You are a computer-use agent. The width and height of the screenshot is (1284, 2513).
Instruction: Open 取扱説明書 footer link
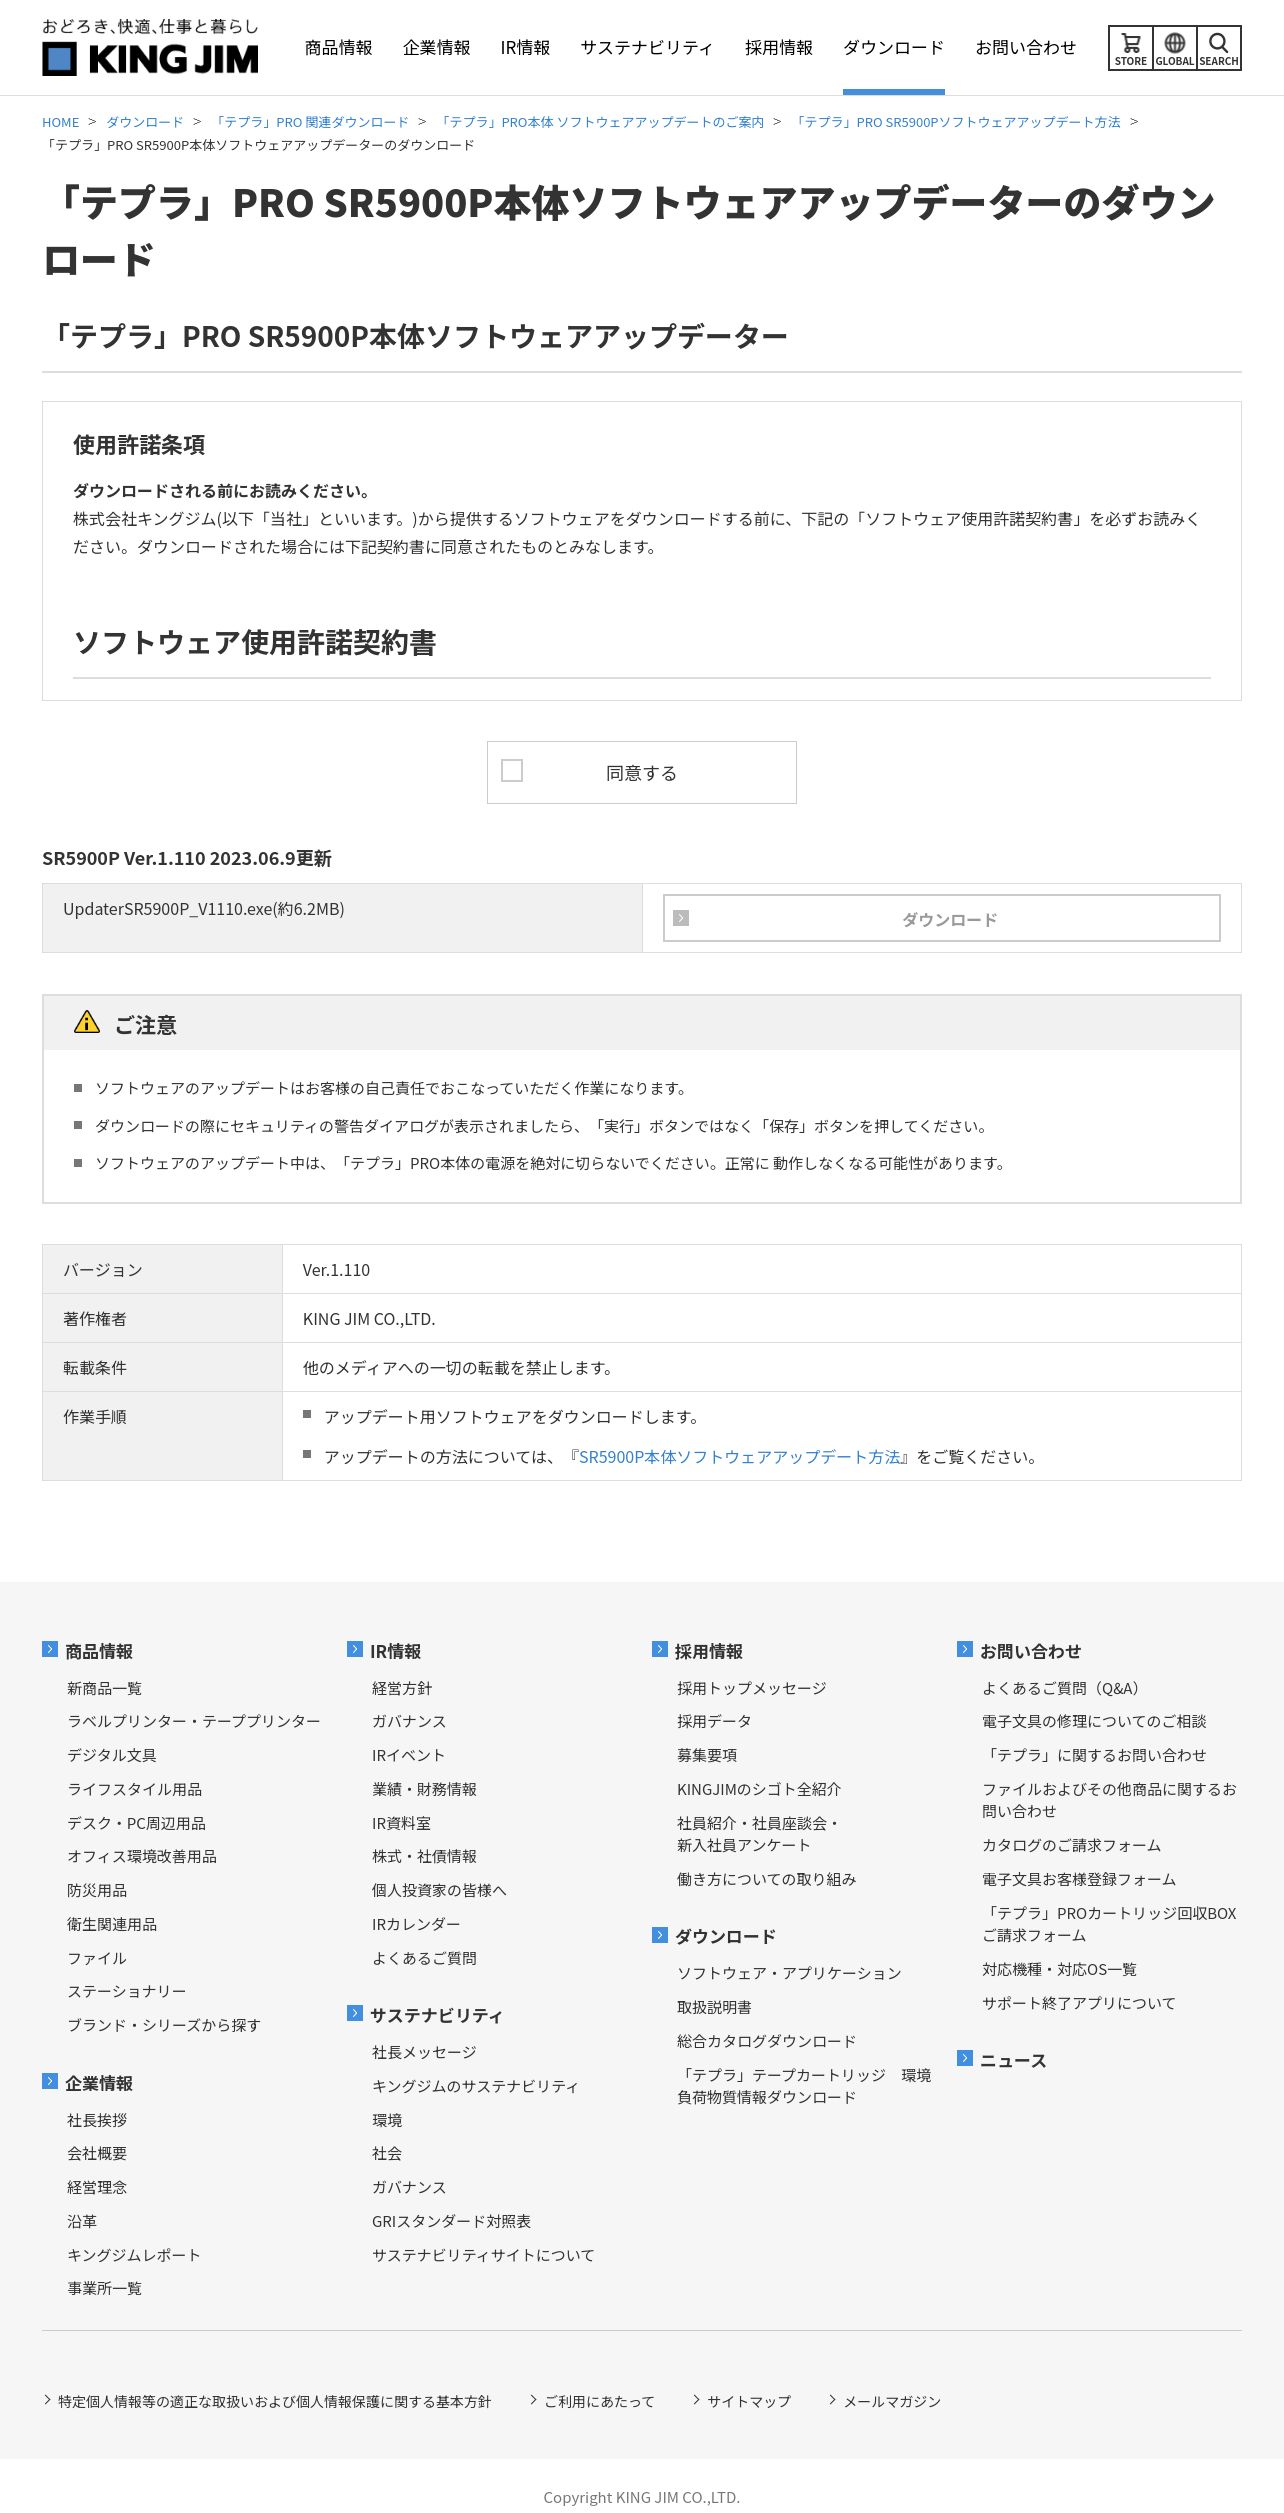click(x=714, y=2007)
